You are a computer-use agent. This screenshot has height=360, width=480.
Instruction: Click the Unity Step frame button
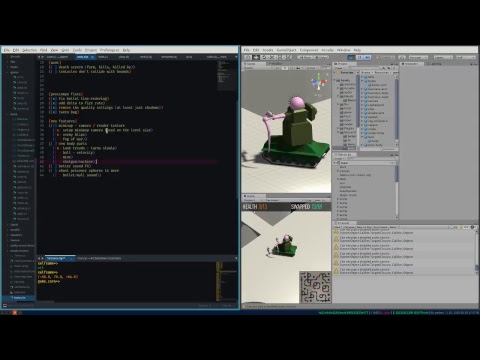click(368, 57)
